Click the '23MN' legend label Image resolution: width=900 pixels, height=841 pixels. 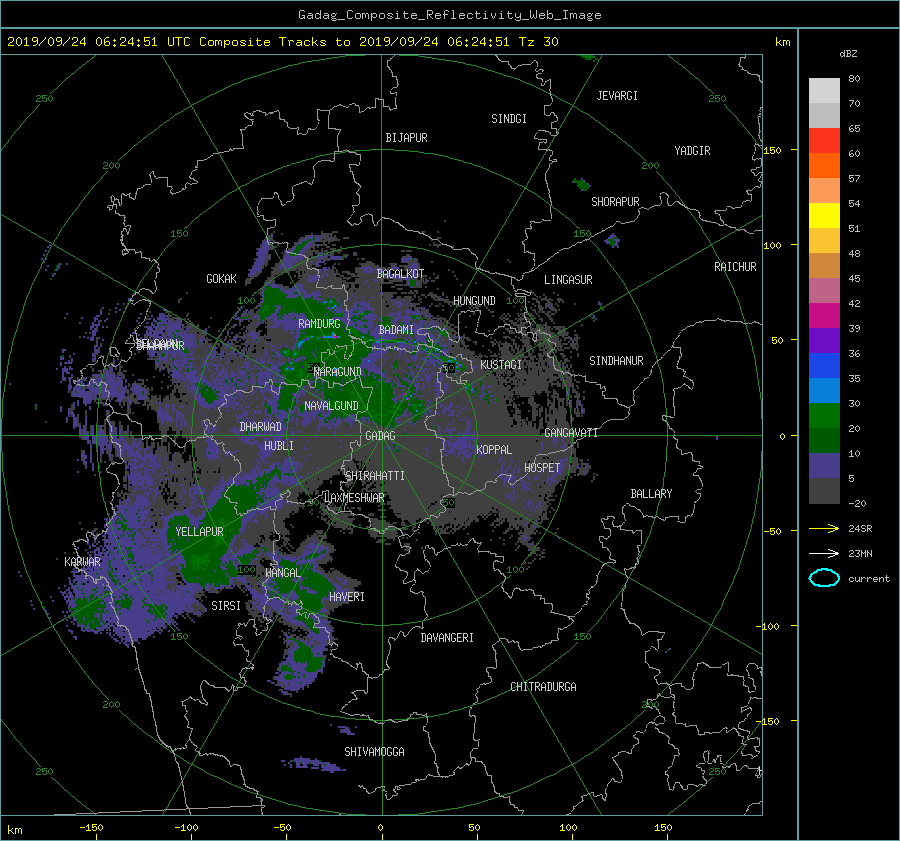pos(860,554)
